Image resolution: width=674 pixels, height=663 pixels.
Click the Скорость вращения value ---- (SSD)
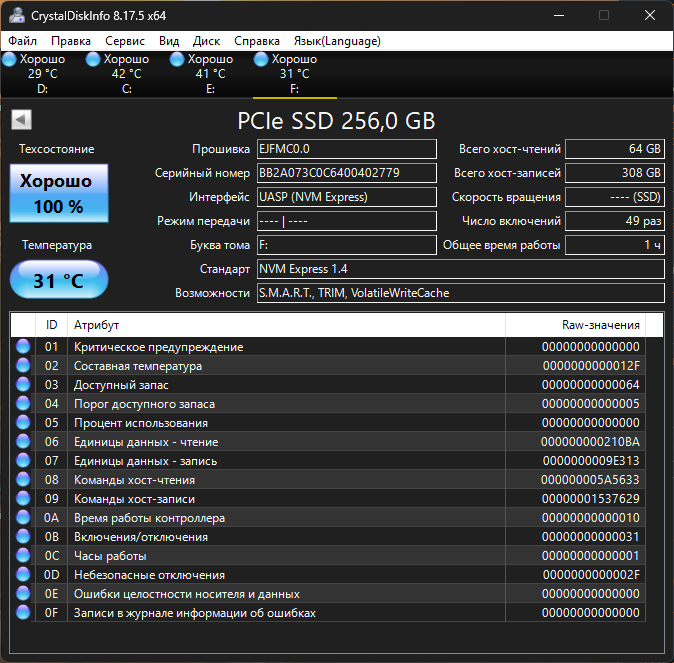click(615, 197)
